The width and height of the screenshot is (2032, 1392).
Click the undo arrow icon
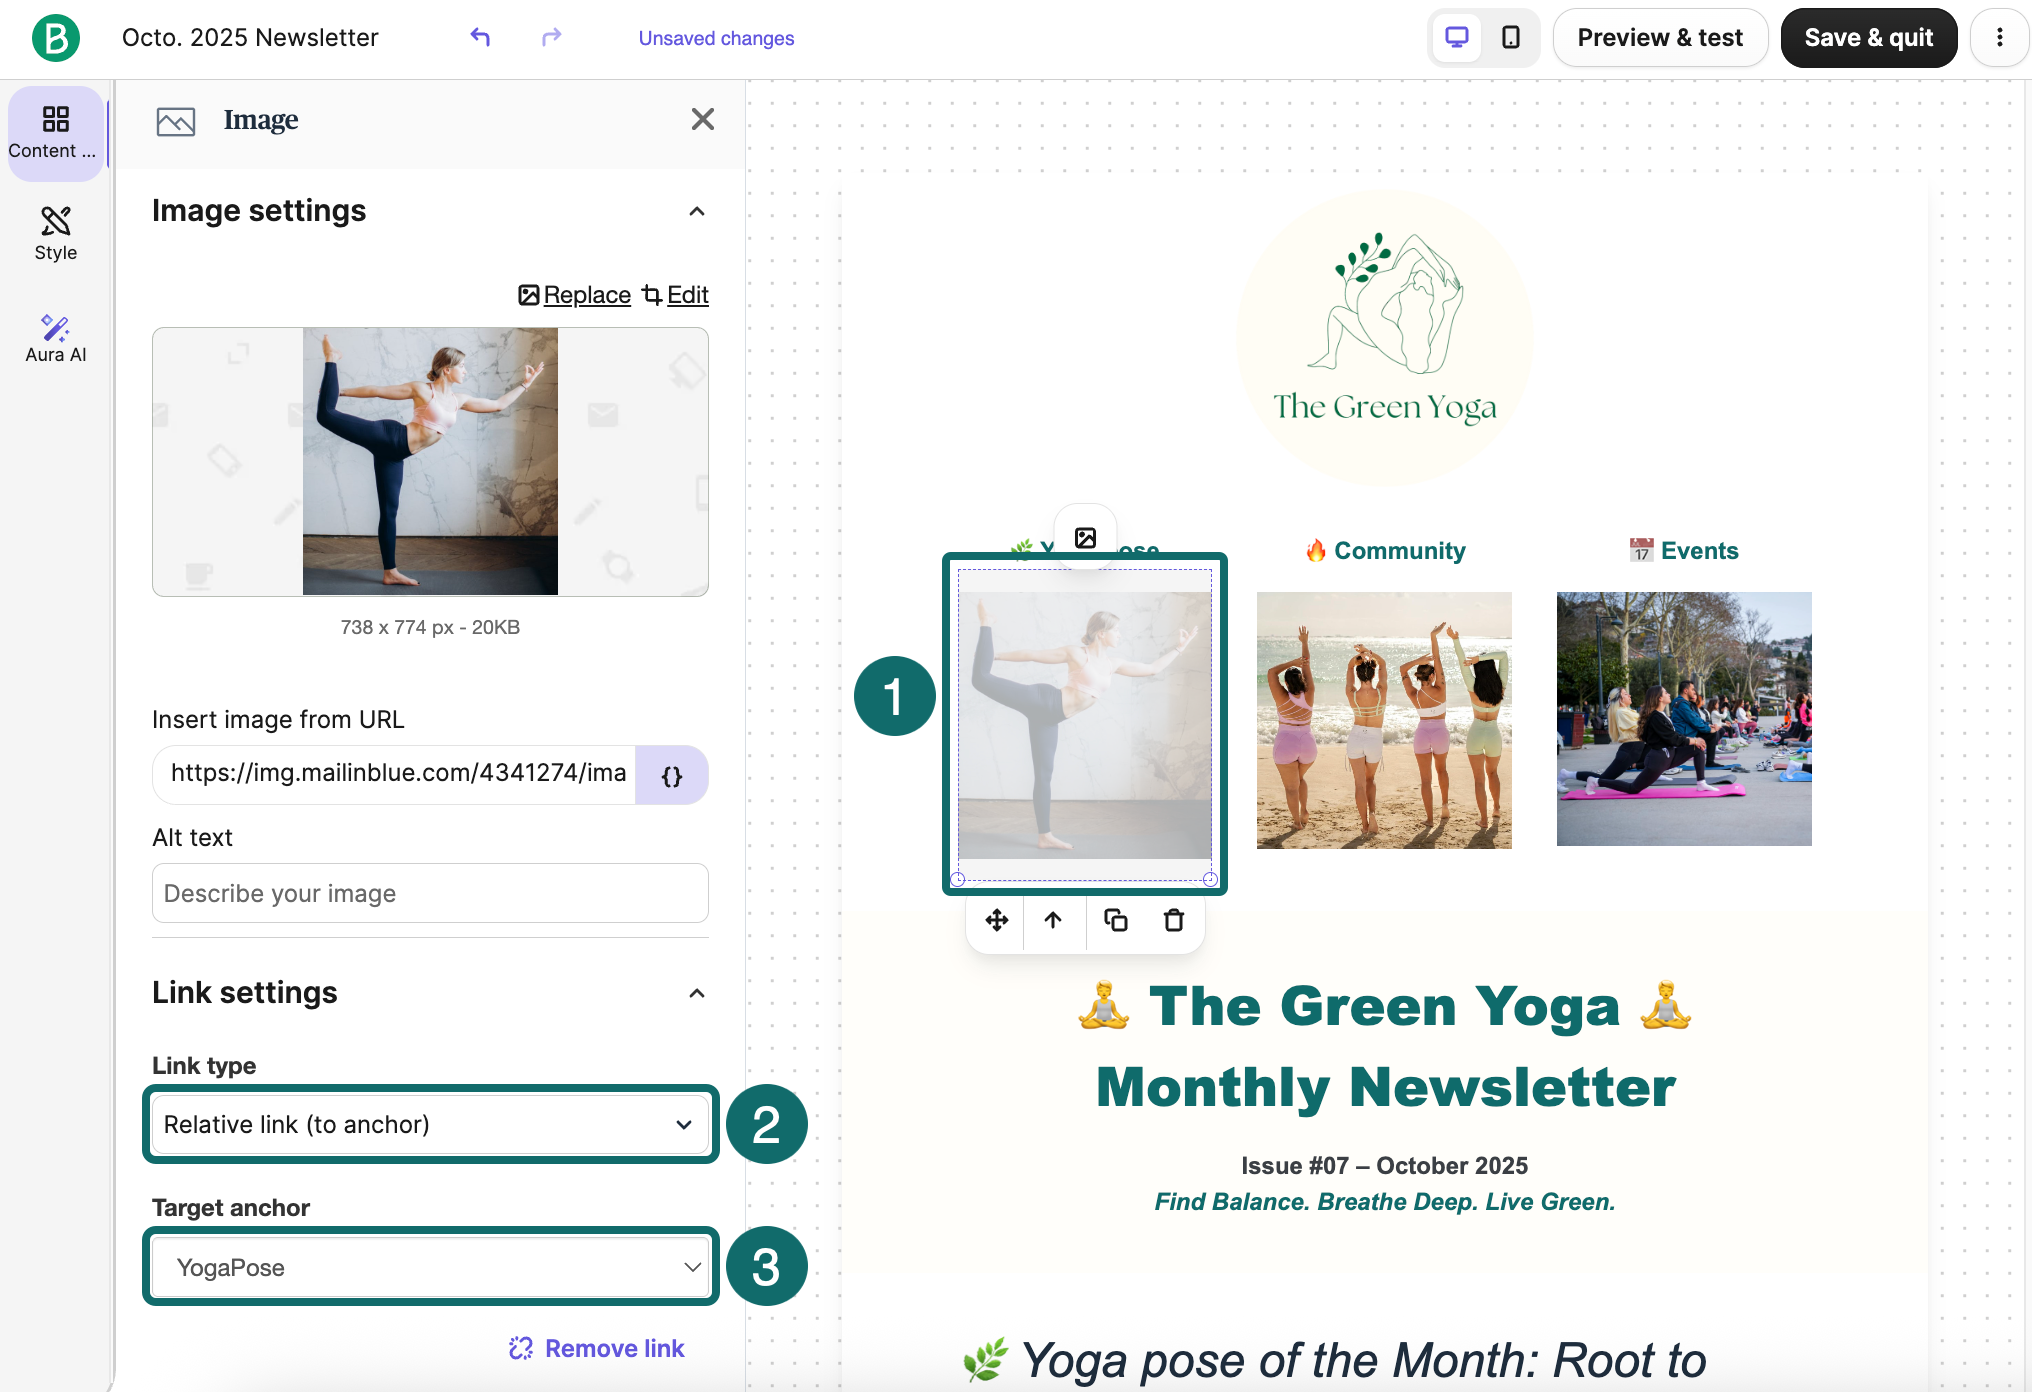point(480,38)
